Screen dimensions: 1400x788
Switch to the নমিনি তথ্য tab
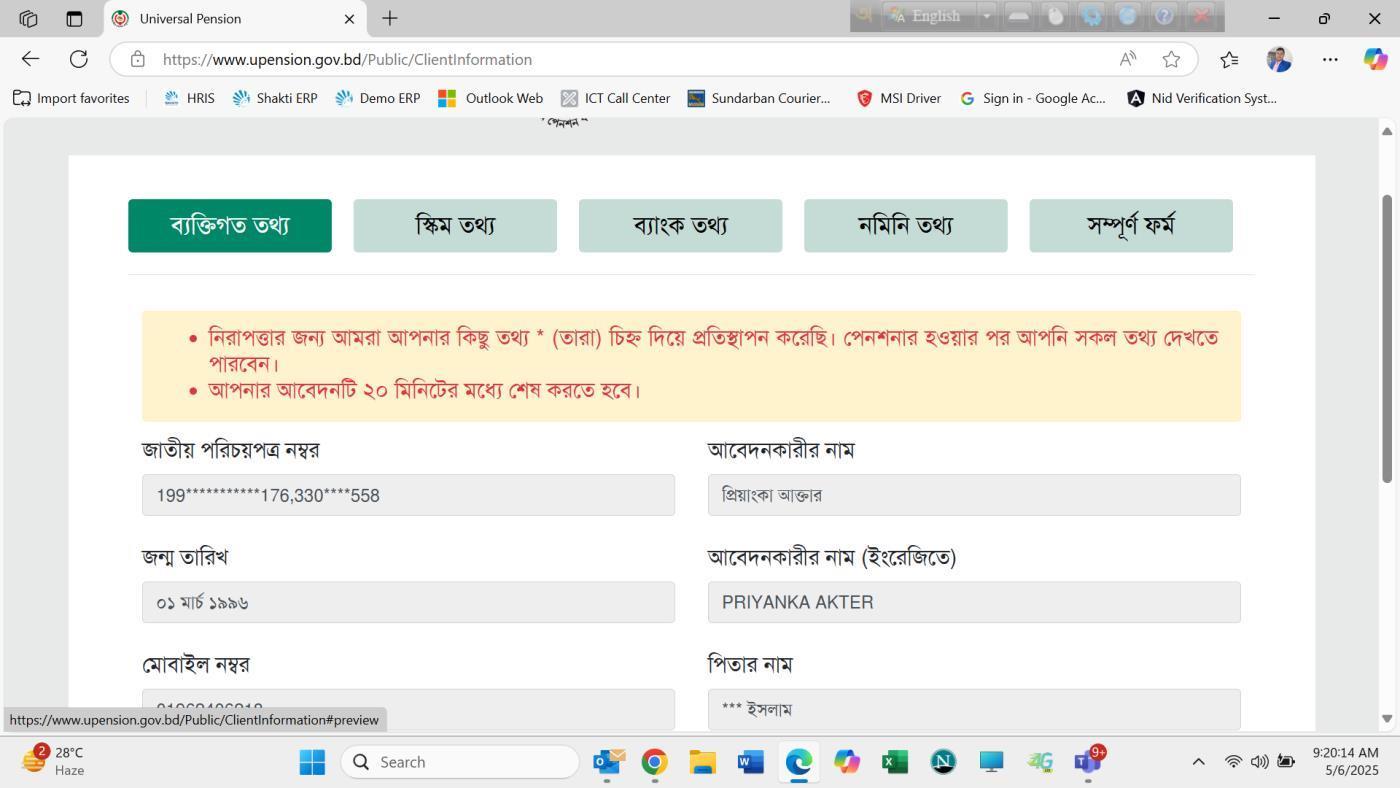pyautogui.click(x=906, y=225)
